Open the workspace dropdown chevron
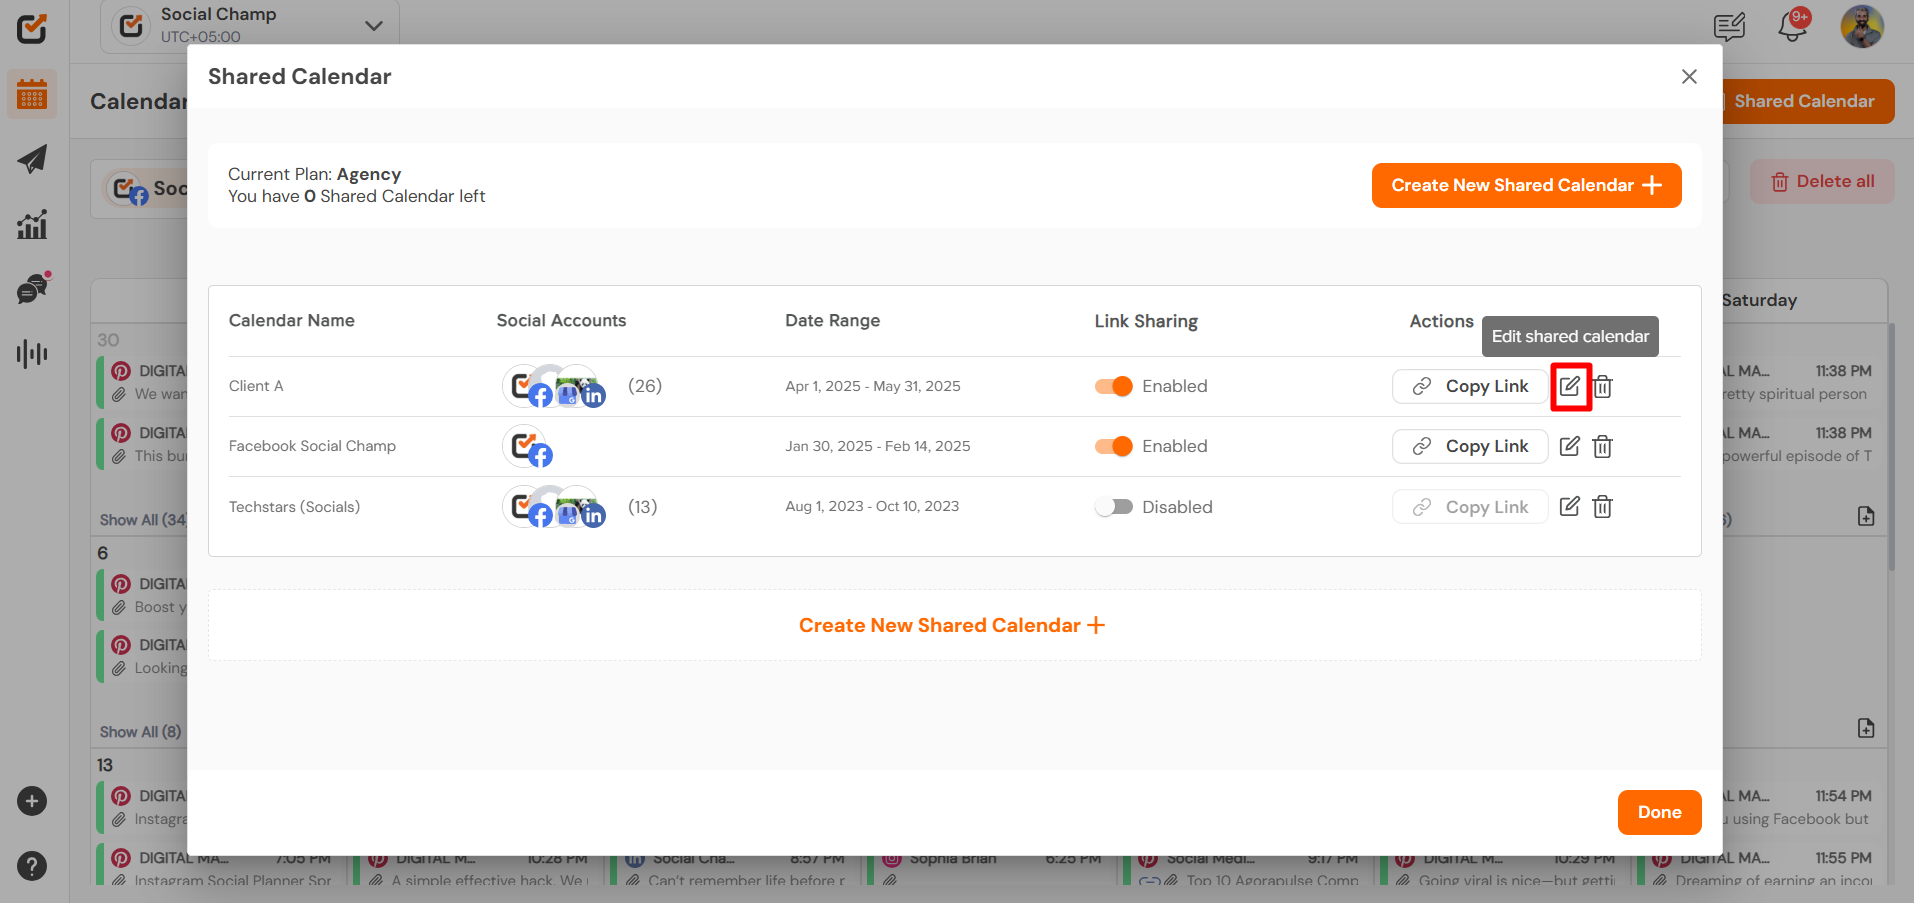The image size is (1914, 903). (374, 26)
